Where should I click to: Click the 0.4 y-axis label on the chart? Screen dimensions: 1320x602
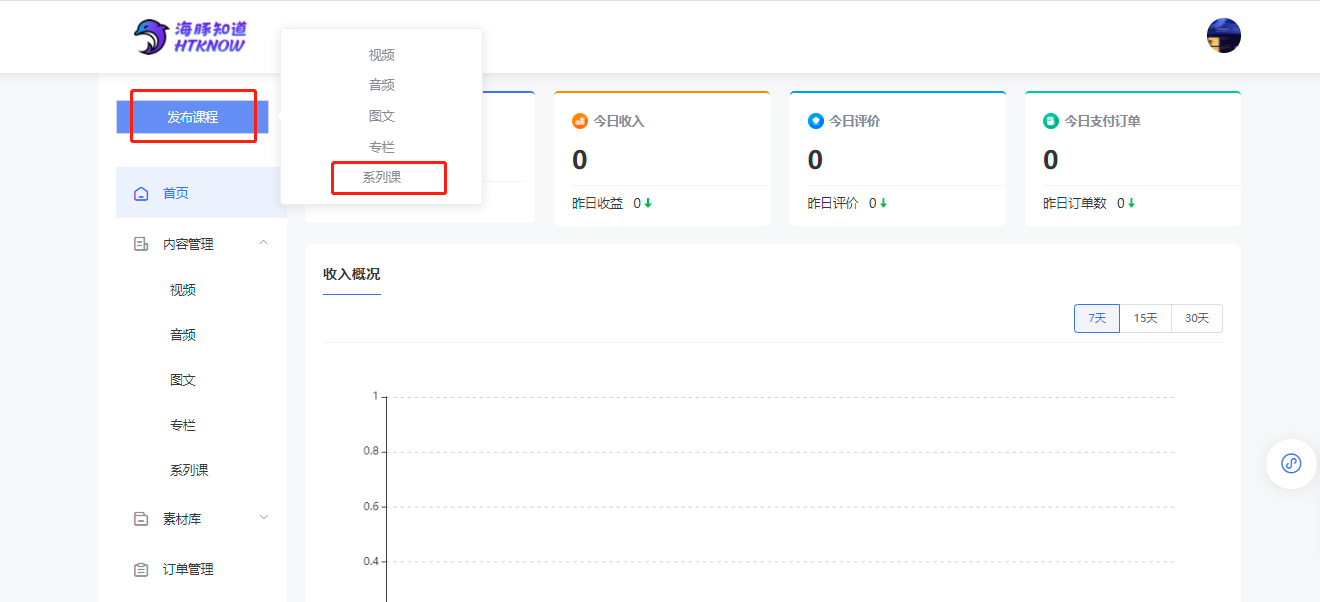(x=371, y=561)
